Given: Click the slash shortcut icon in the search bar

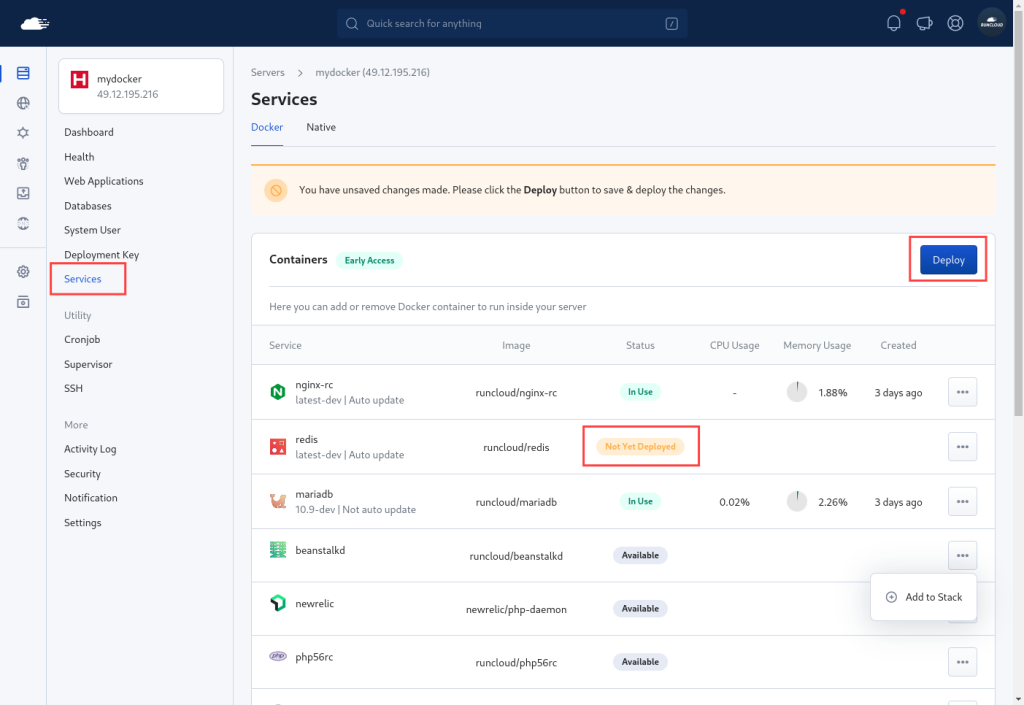Looking at the screenshot, I should [x=671, y=24].
